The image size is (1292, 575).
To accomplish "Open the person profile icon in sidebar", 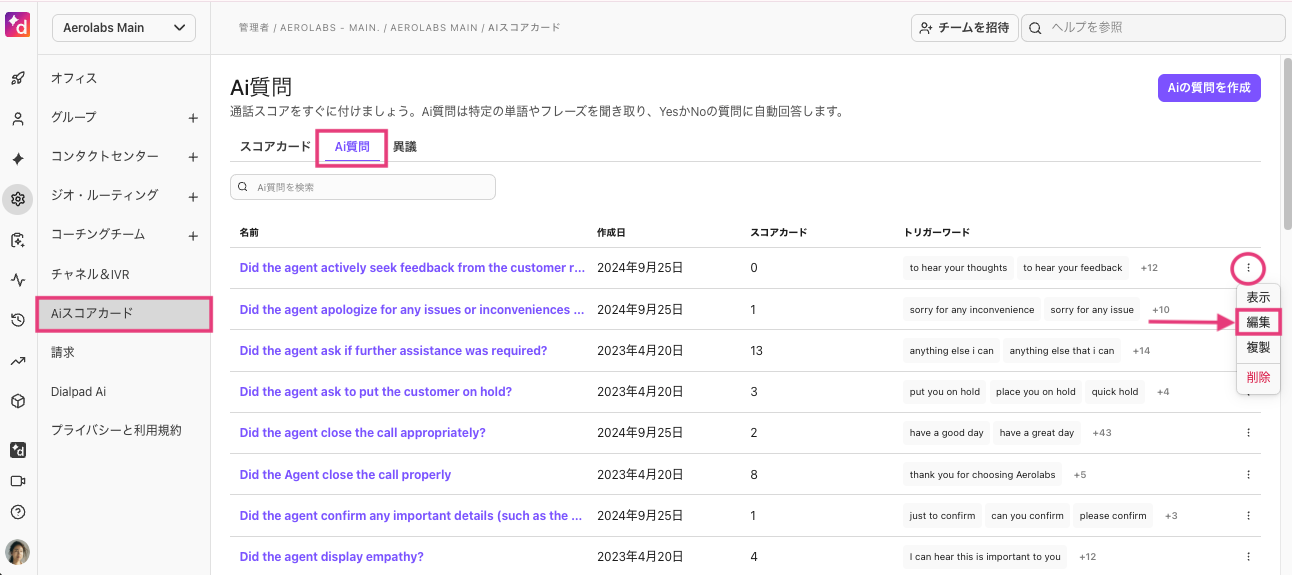I will point(17,119).
